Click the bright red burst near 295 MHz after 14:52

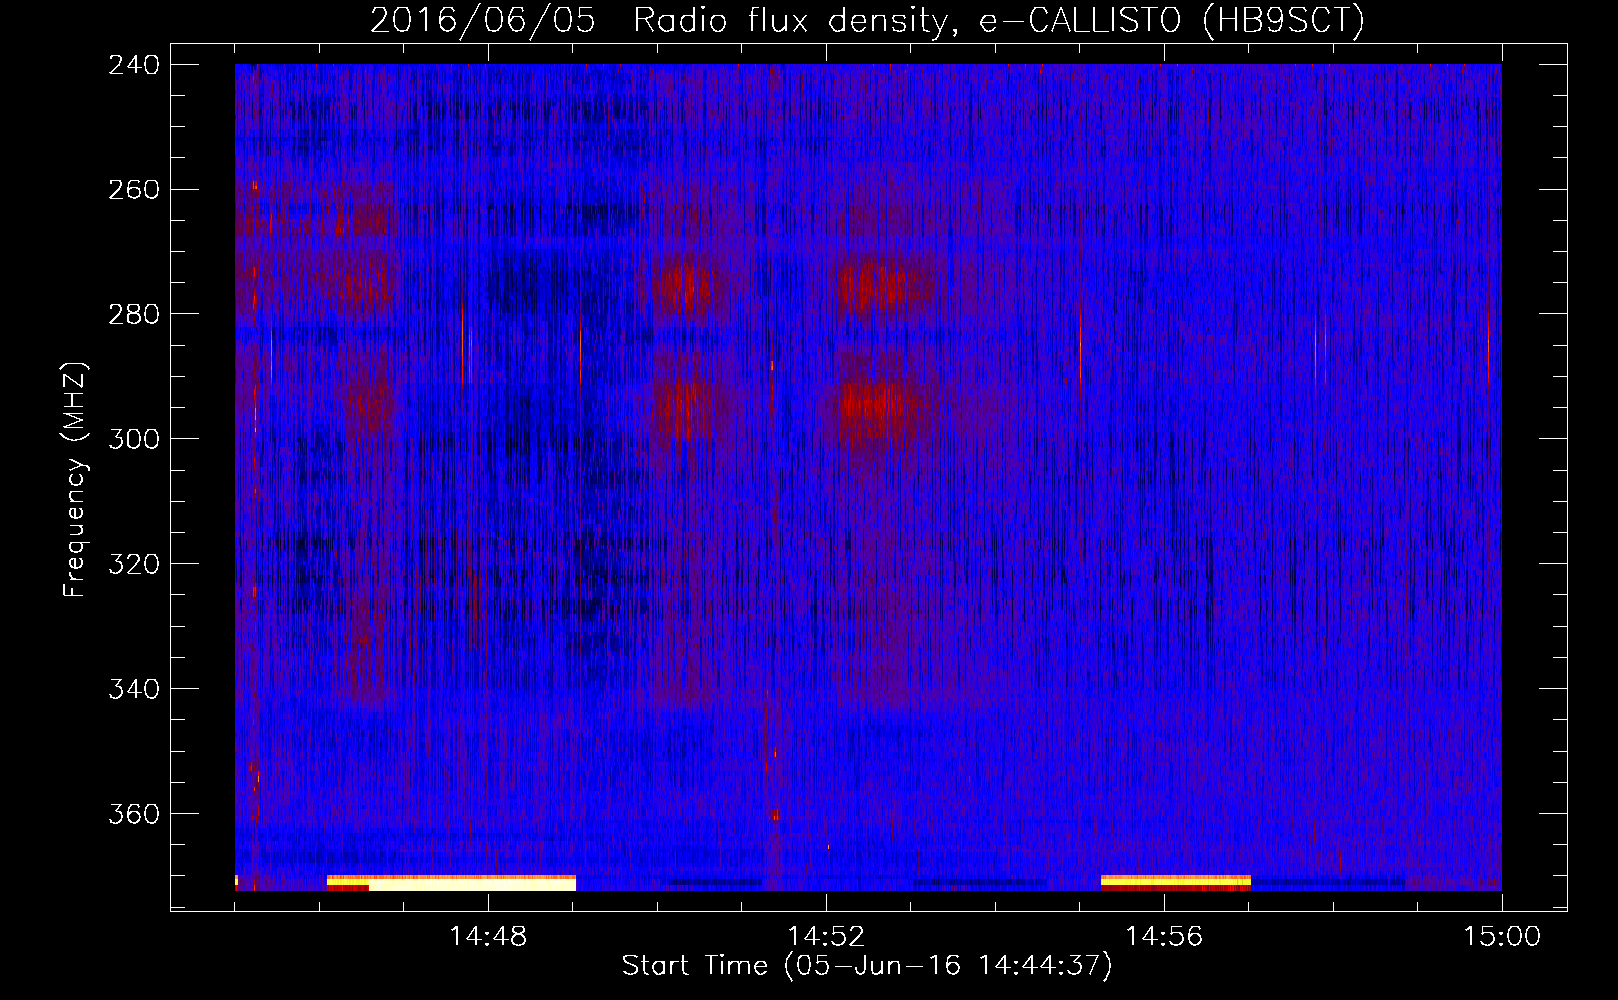pyautogui.click(x=878, y=405)
